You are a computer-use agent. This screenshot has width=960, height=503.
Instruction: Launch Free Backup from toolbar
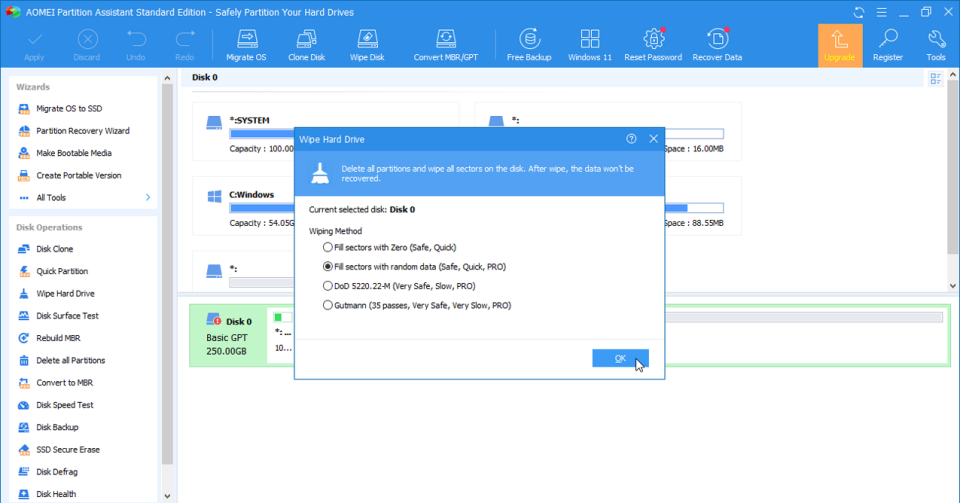pos(529,45)
